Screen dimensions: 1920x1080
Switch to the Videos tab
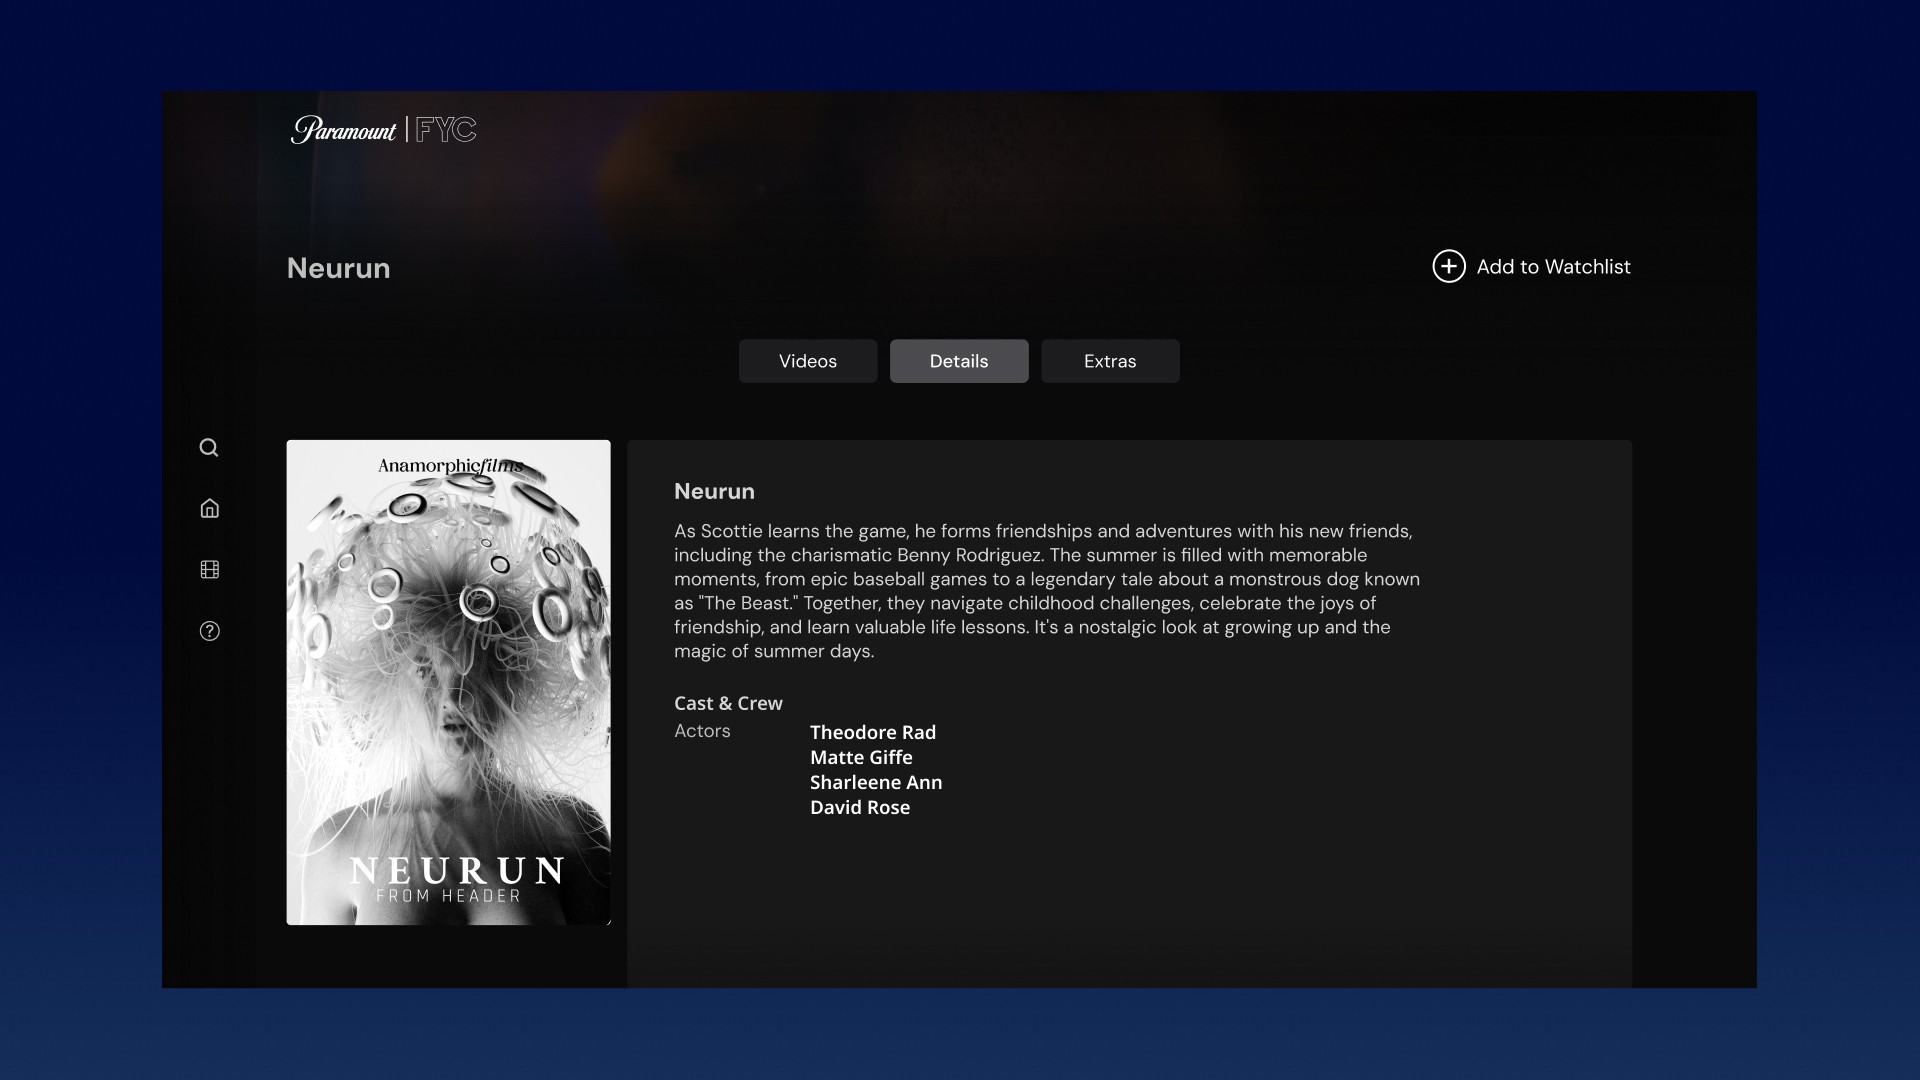[807, 361]
